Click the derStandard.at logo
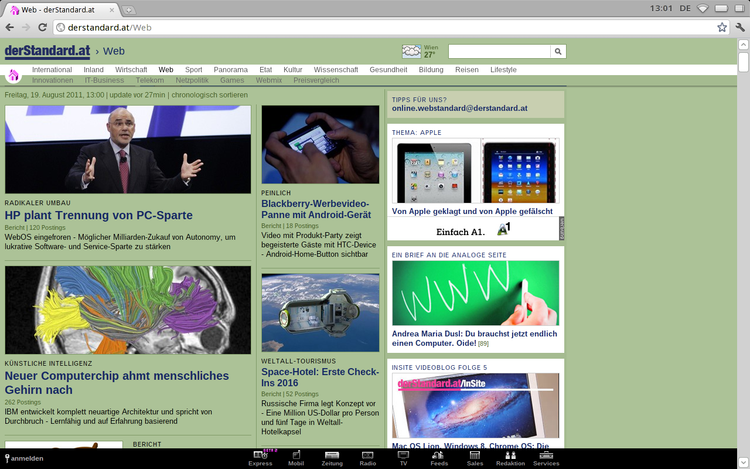Screen dimensions: 750x469 click(x=45, y=50)
